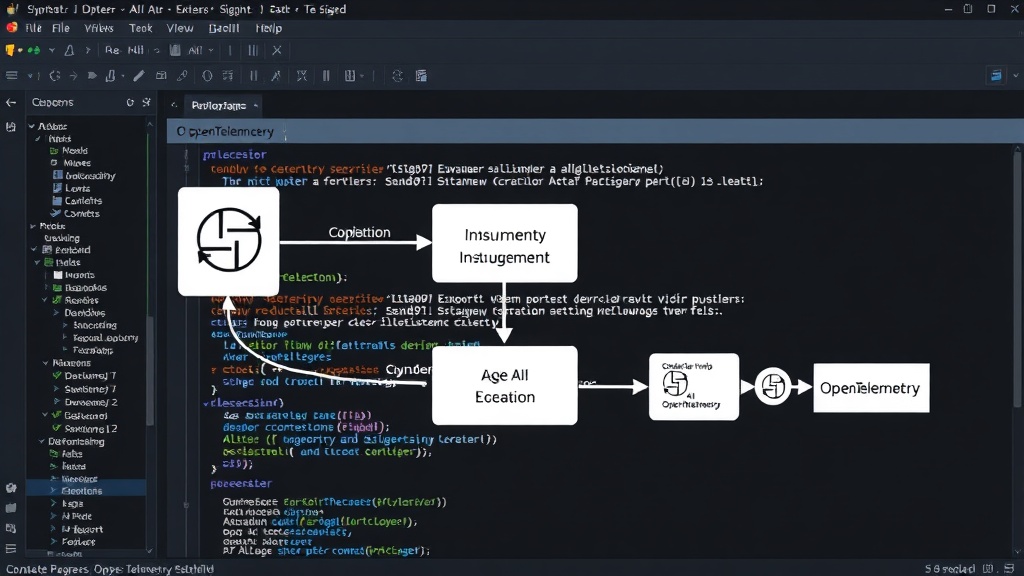Click the 'Insumenty Instrugement' diagram box
Screen dimensions: 1024x576
pos(505,243)
